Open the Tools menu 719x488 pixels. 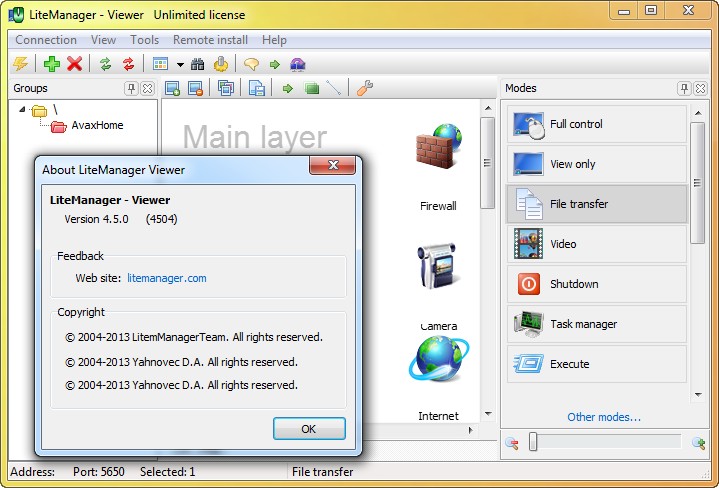point(144,40)
